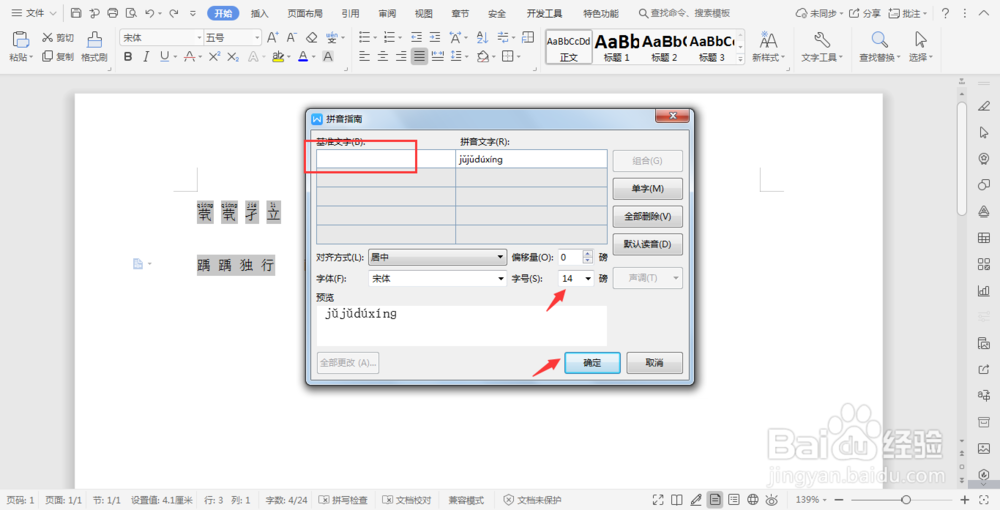Click the Print icon in quick toolbar
The height and width of the screenshot is (510, 1000).
tap(113, 13)
